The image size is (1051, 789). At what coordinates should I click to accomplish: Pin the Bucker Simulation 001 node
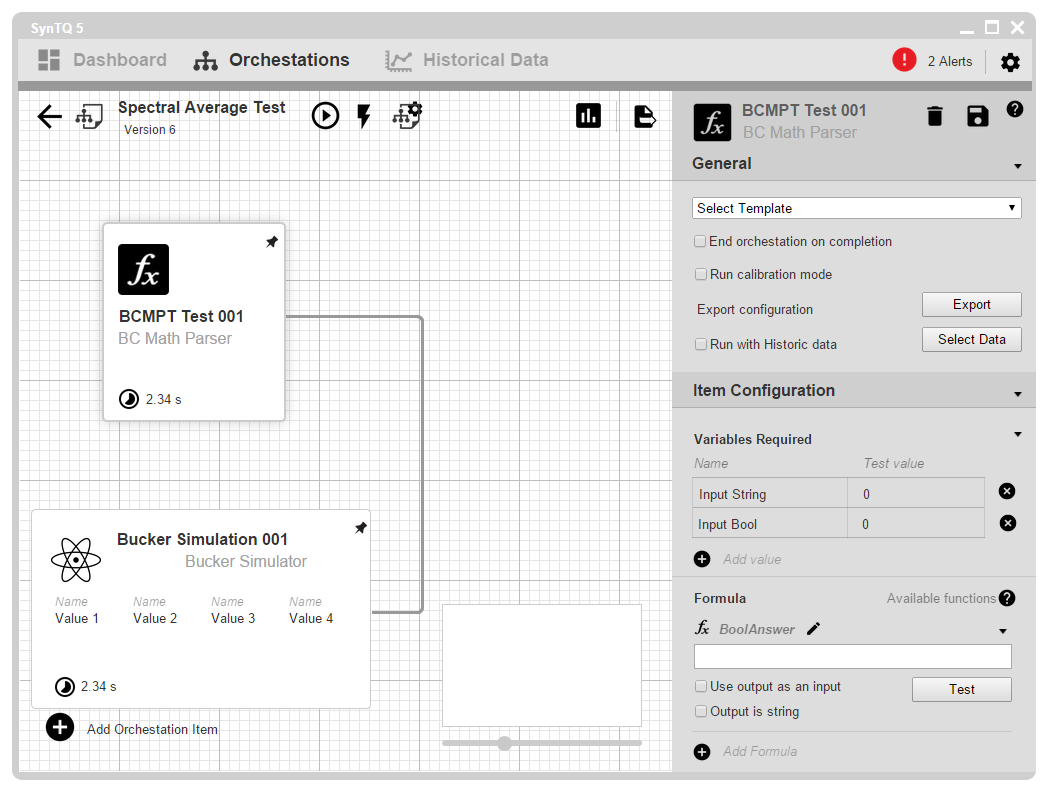click(361, 528)
